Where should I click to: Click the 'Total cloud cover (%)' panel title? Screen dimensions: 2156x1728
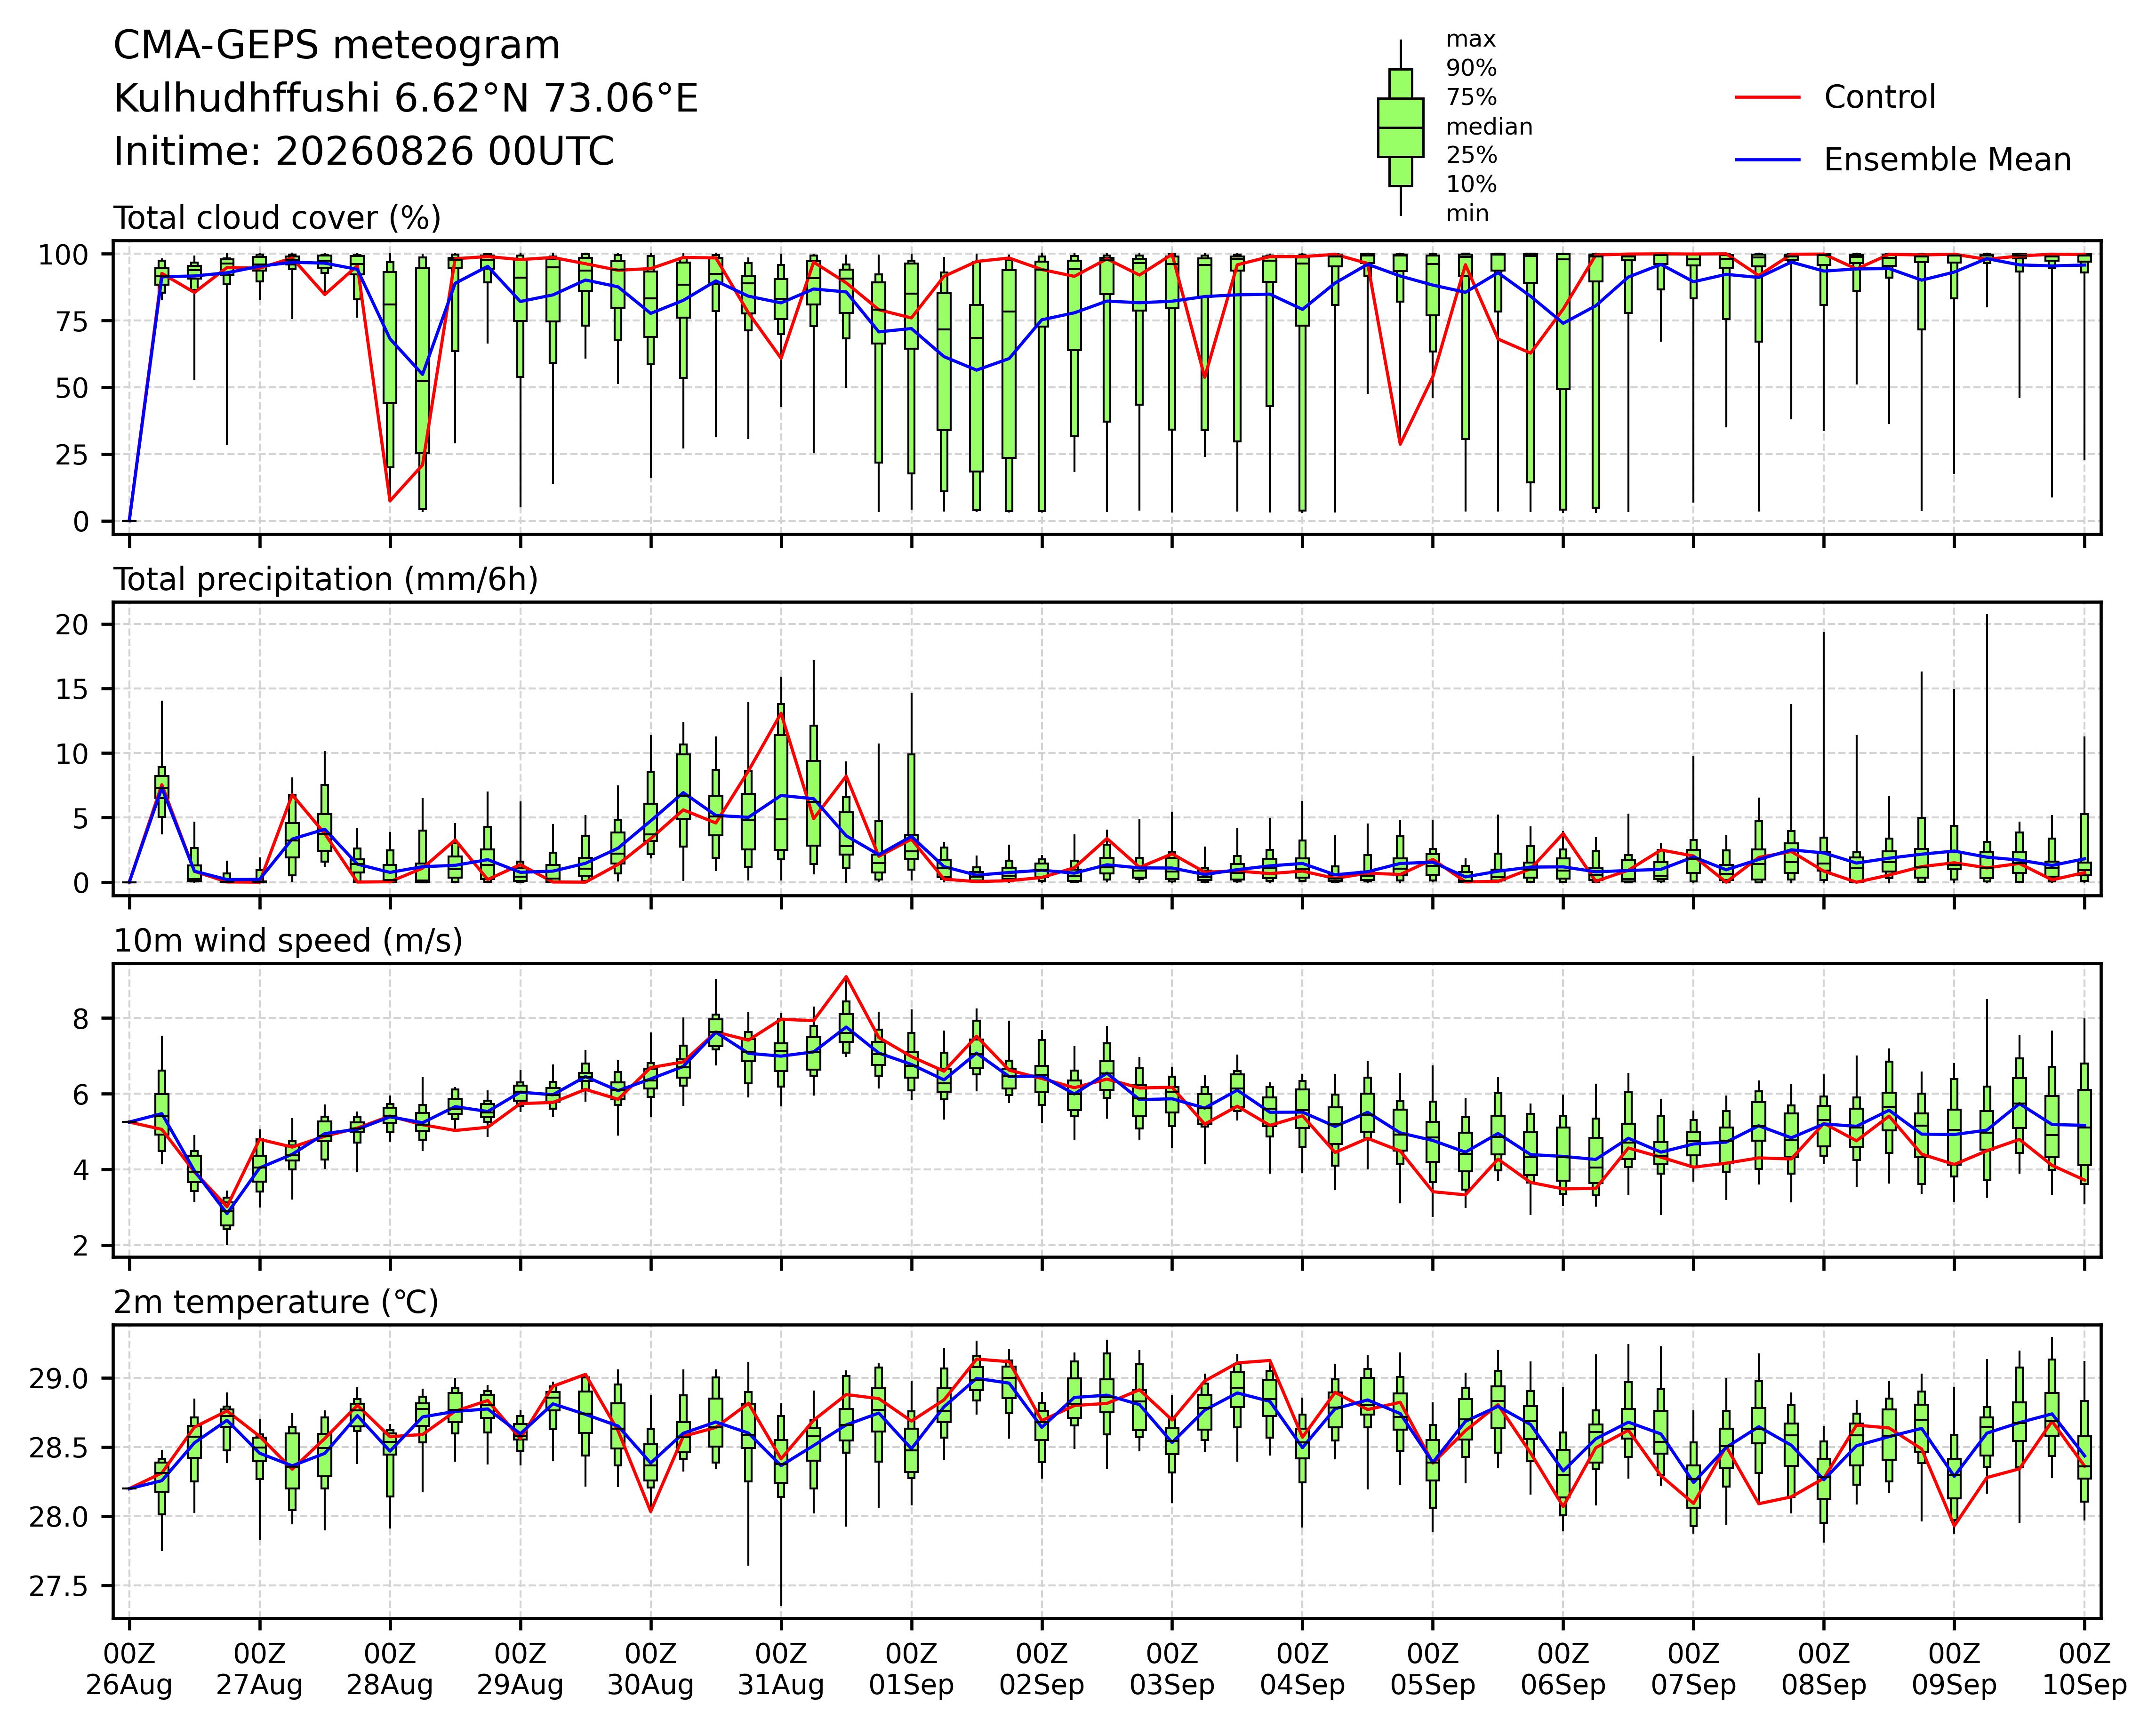(x=277, y=218)
